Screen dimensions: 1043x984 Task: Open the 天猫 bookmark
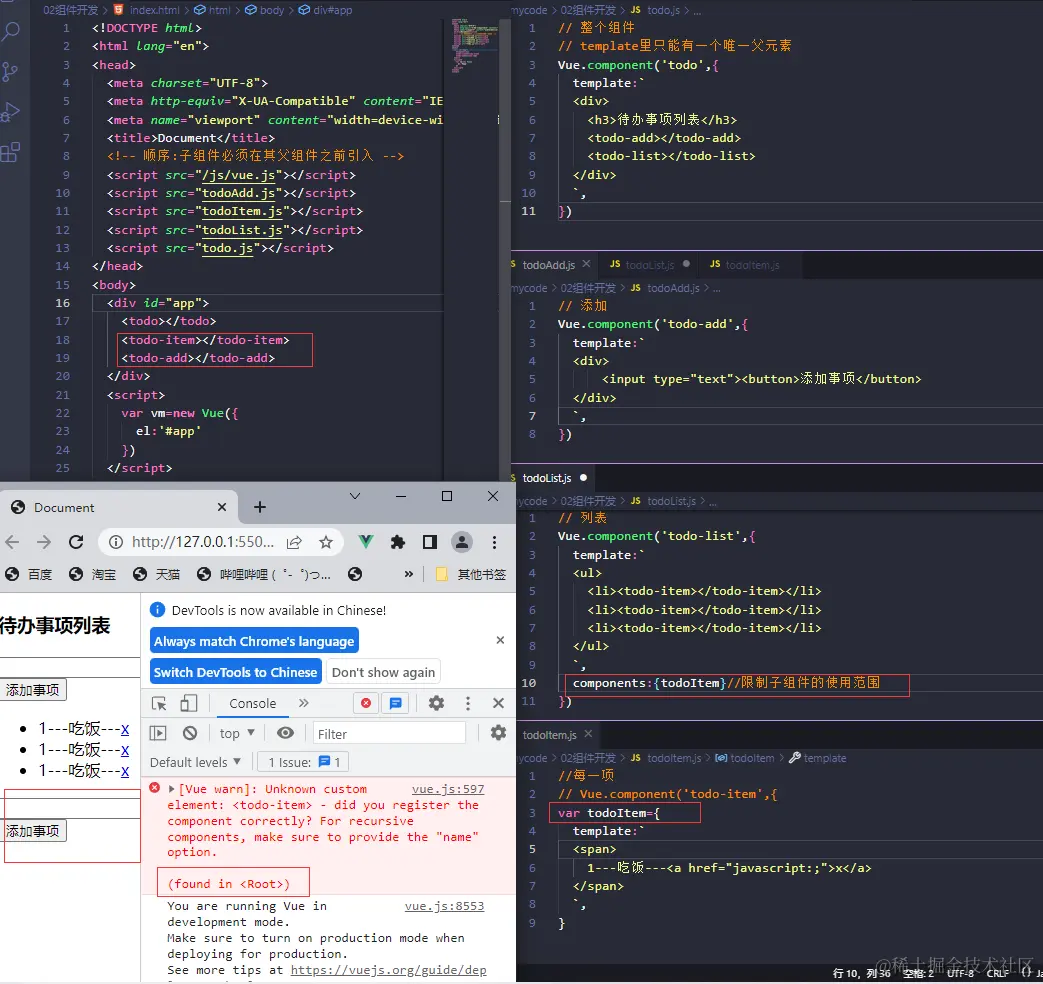(x=156, y=574)
